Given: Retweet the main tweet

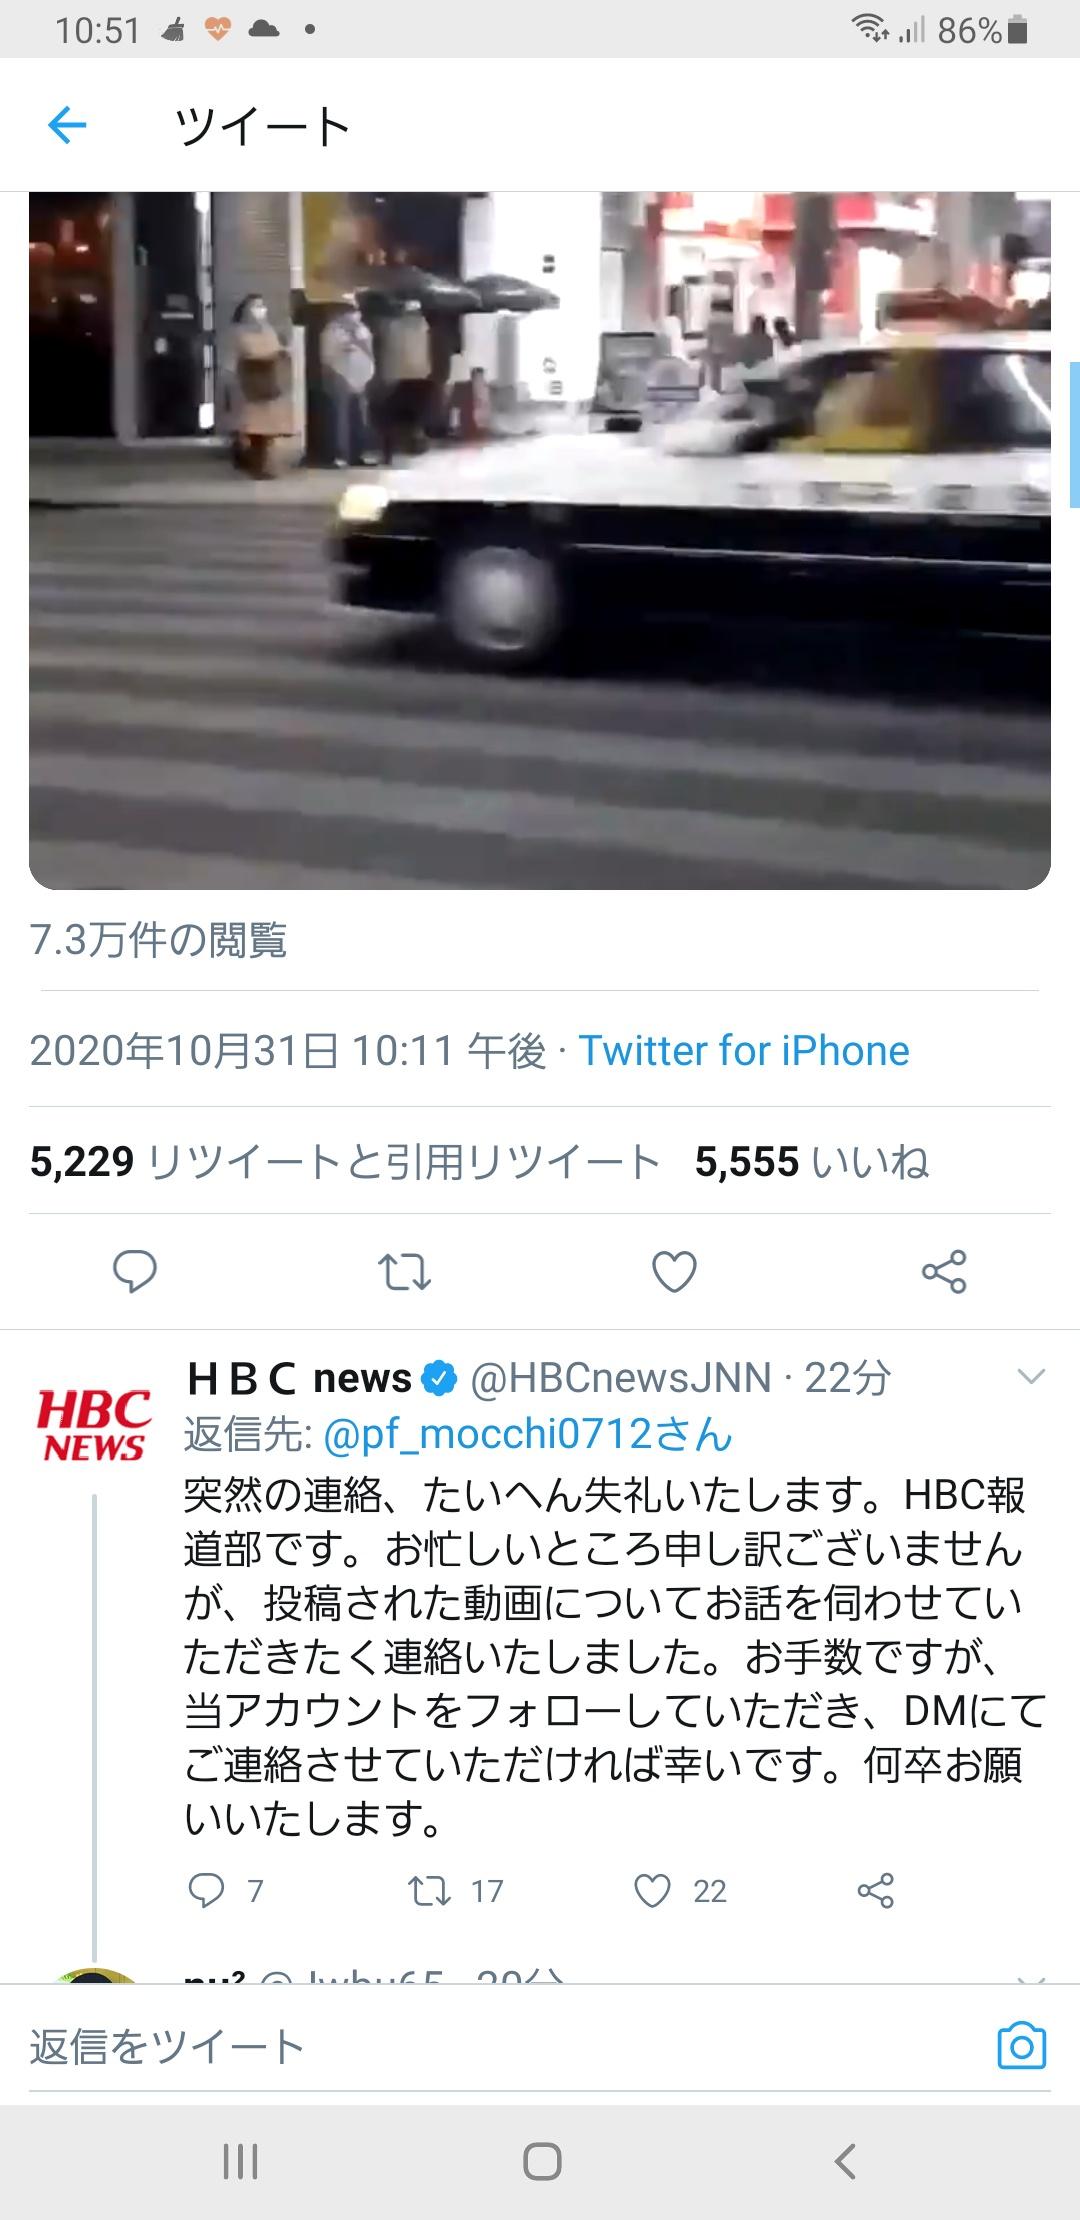Looking at the screenshot, I should coord(404,1272).
